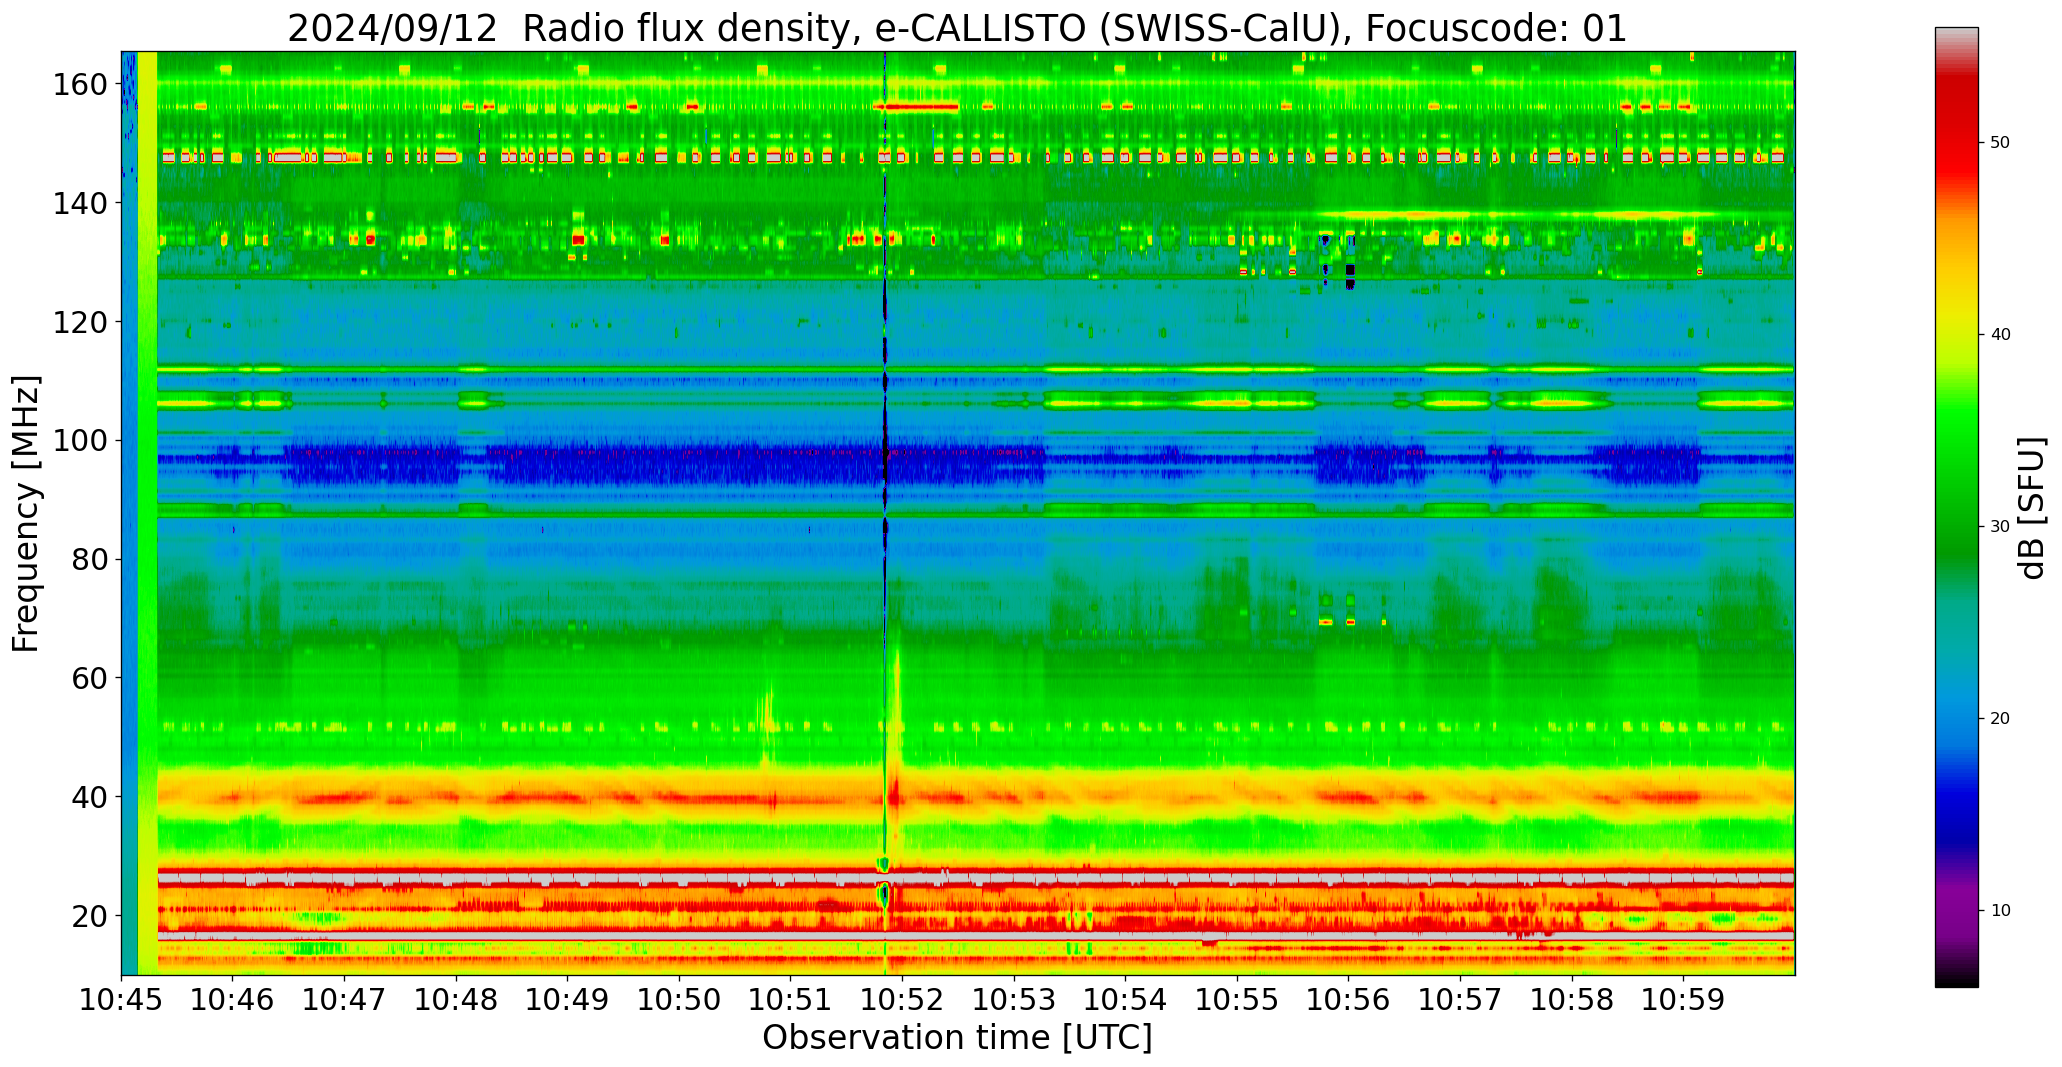Click the 10:55 time tick label
2062x1067 pixels.
pyautogui.click(x=1237, y=999)
